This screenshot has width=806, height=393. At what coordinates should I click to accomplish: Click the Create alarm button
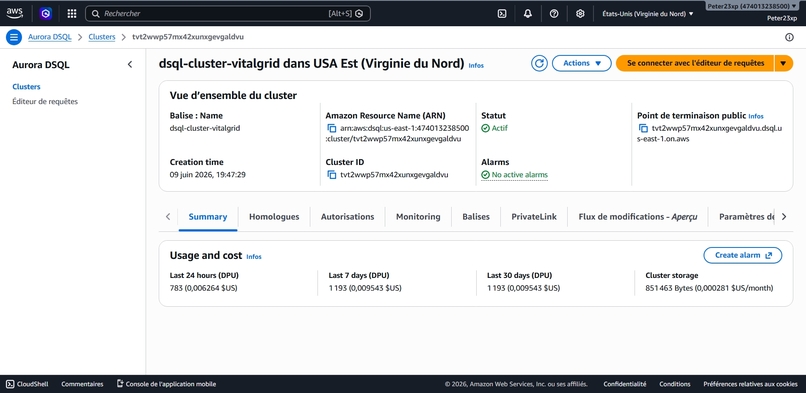coord(742,255)
